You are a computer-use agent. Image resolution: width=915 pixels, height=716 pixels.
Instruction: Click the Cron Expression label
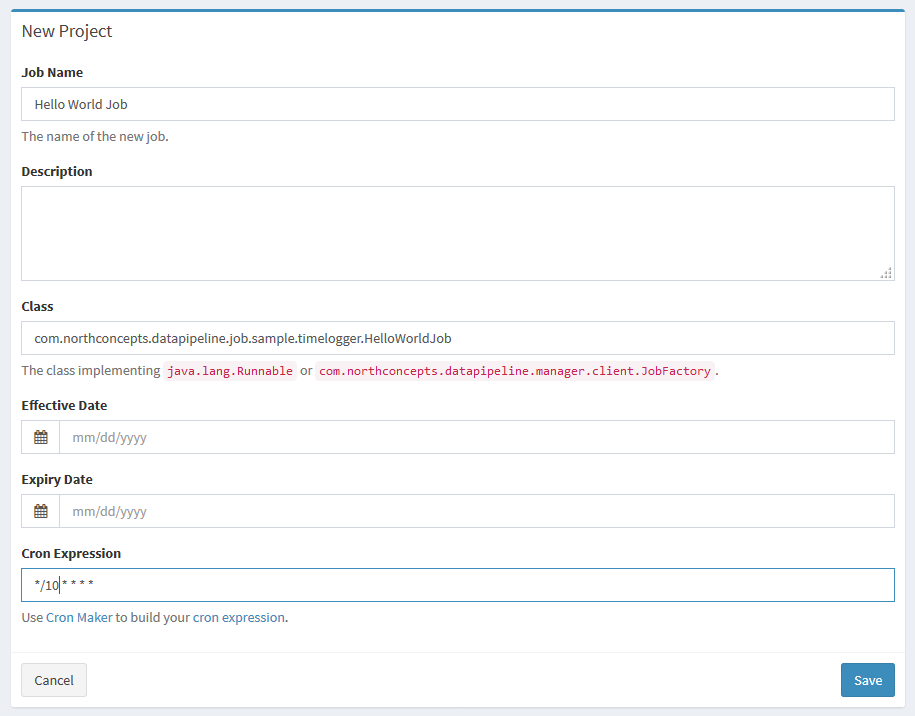coord(71,553)
